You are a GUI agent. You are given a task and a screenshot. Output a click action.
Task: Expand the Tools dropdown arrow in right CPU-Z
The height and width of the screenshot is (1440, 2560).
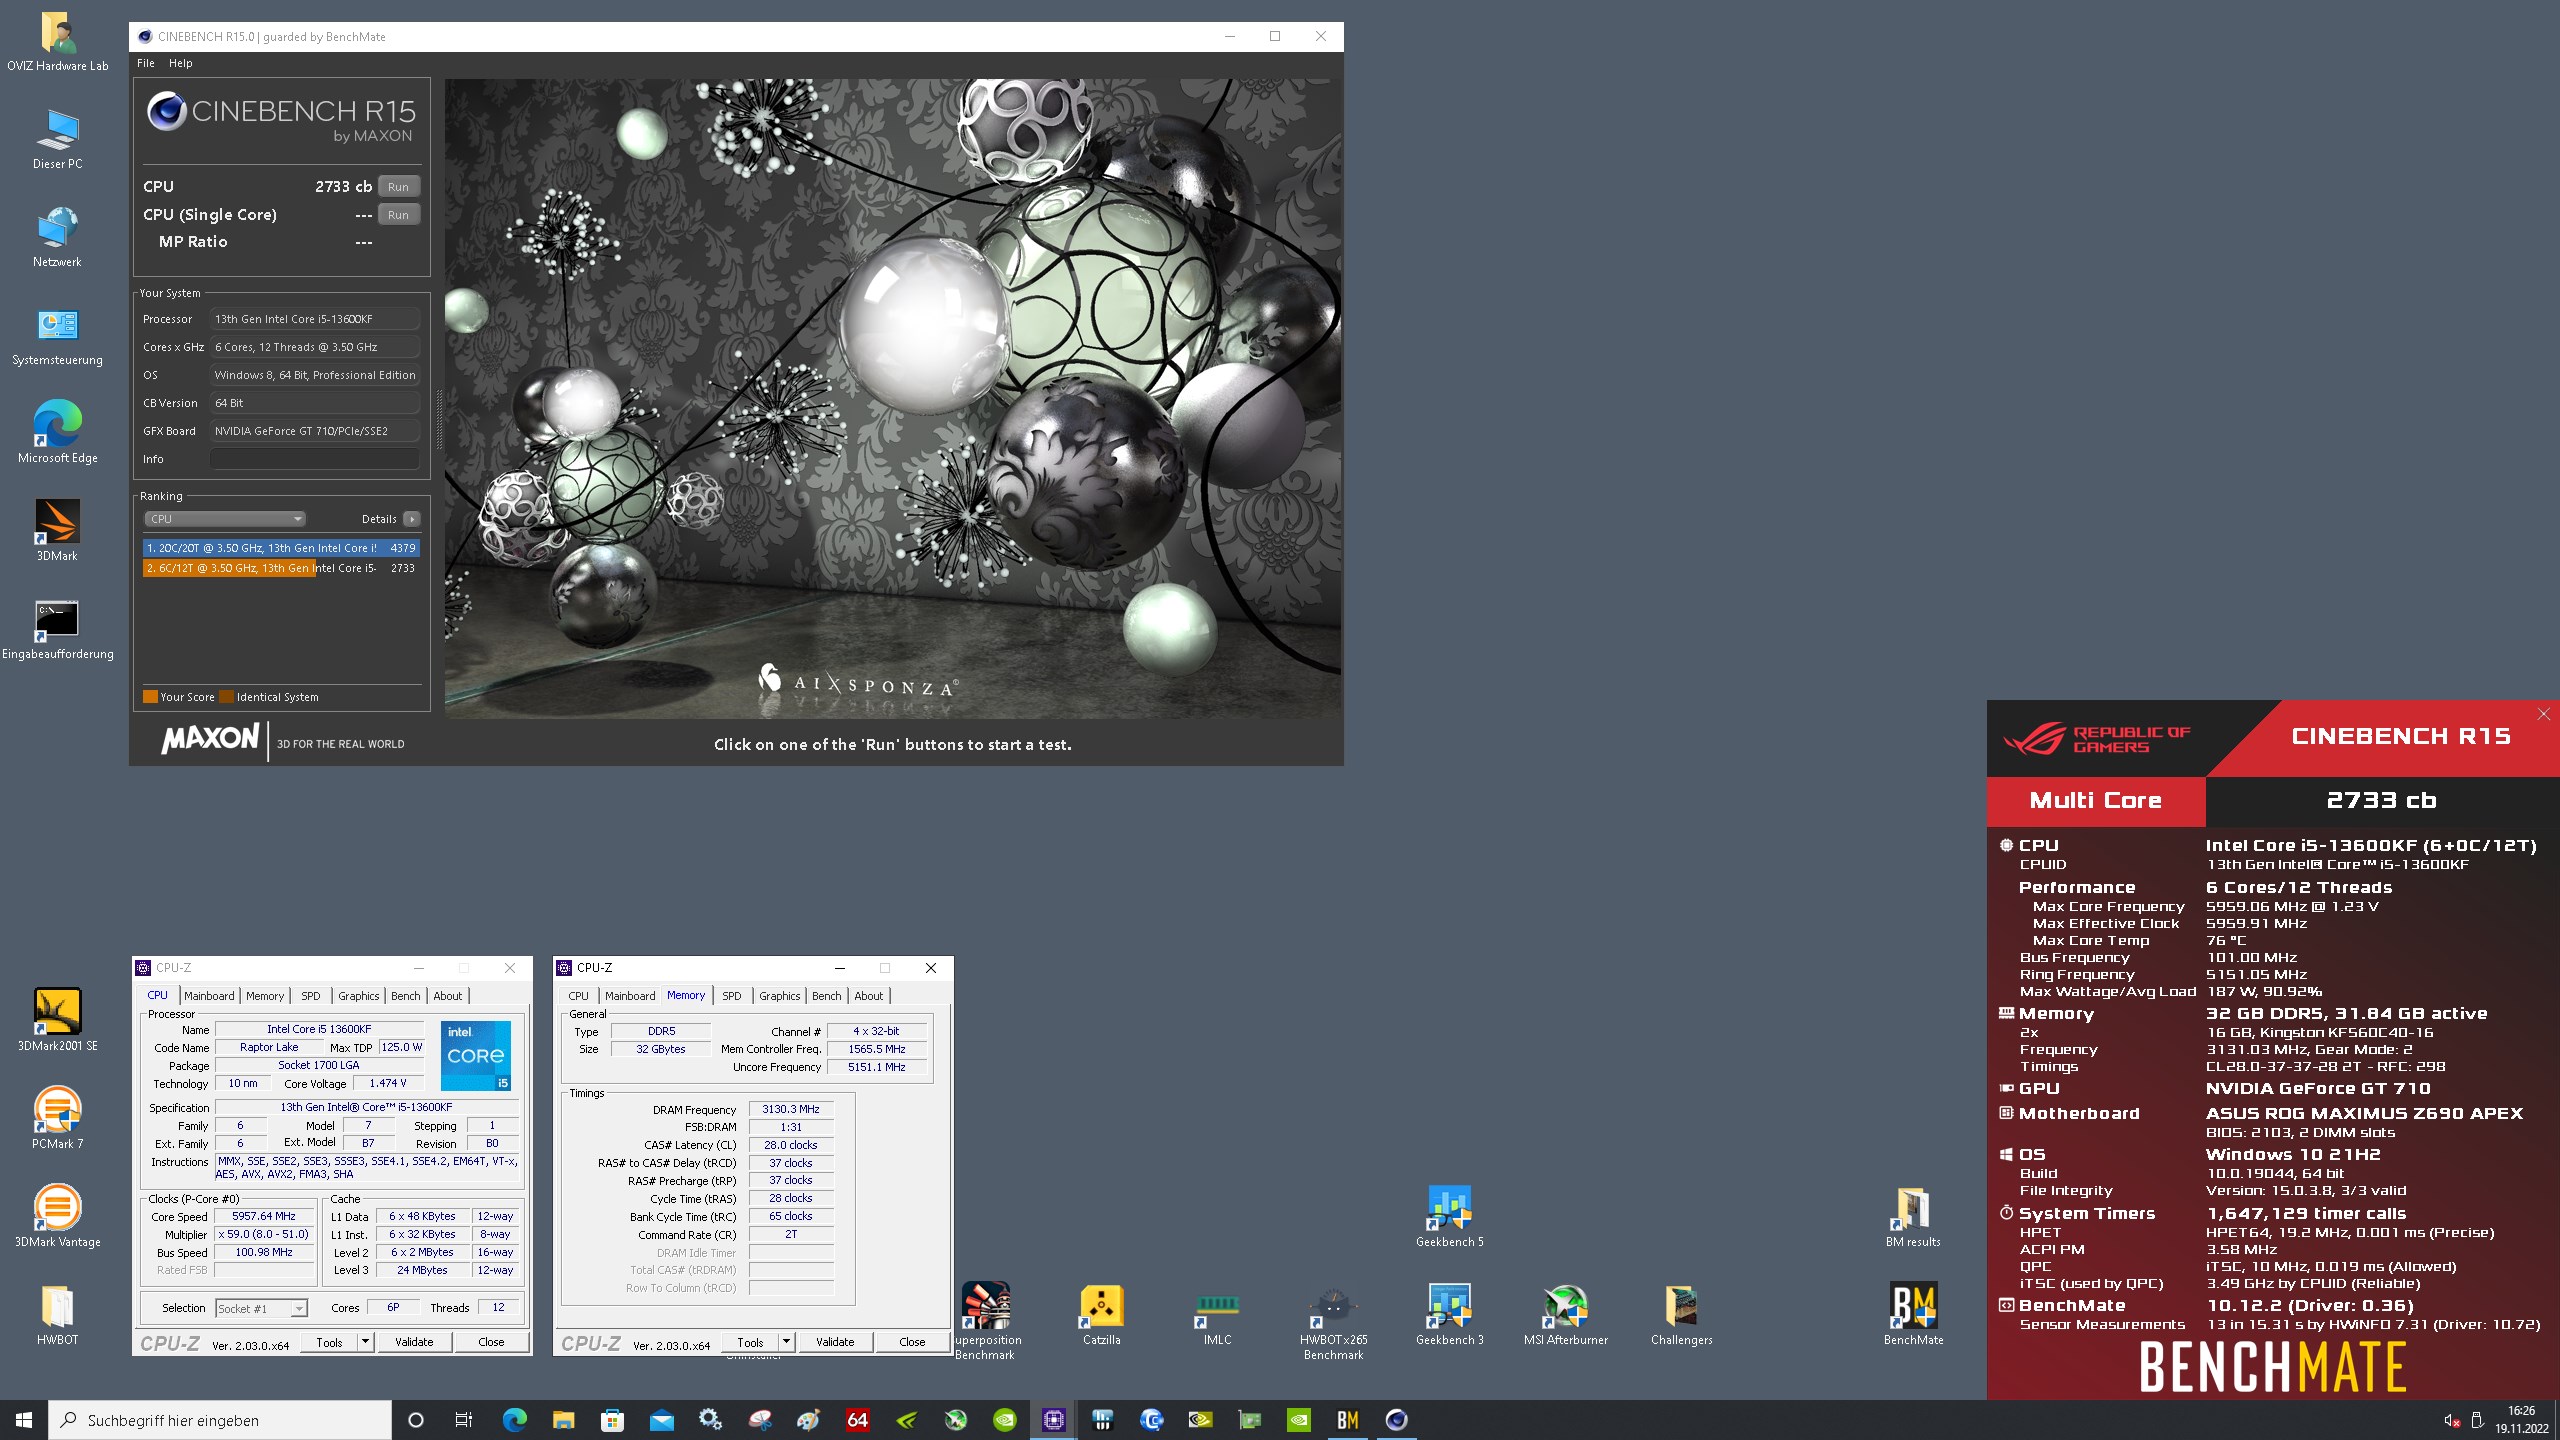[787, 1342]
